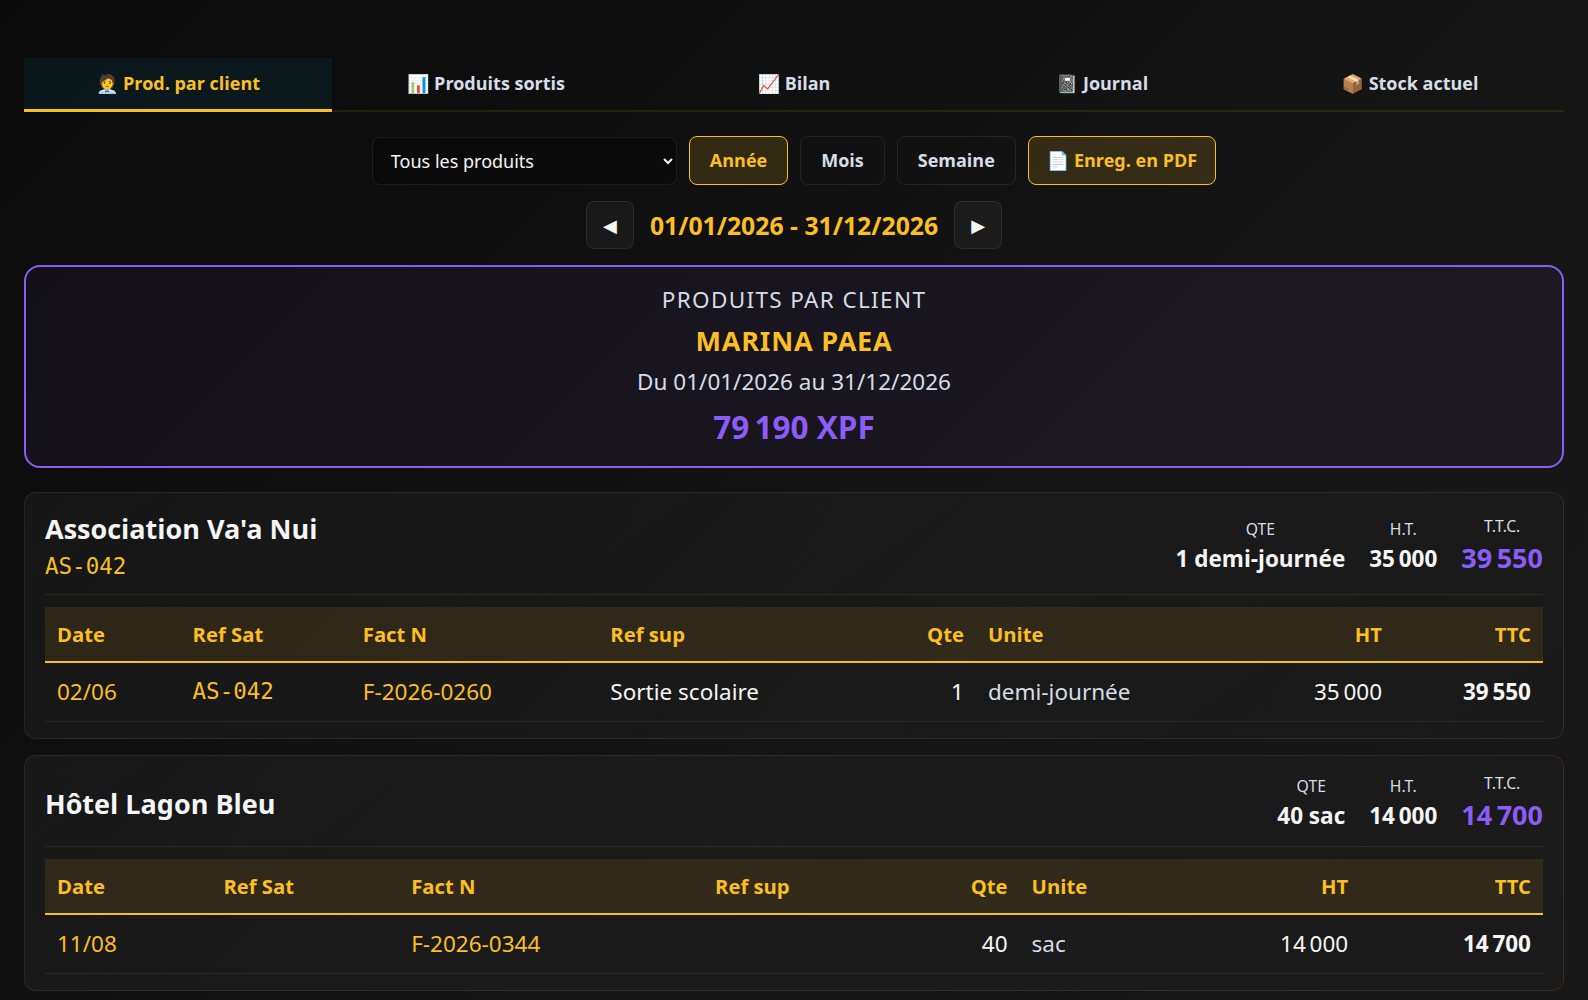Click the person icon on Prod. par client
This screenshot has width=1588, height=1000.
click(x=107, y=84)
